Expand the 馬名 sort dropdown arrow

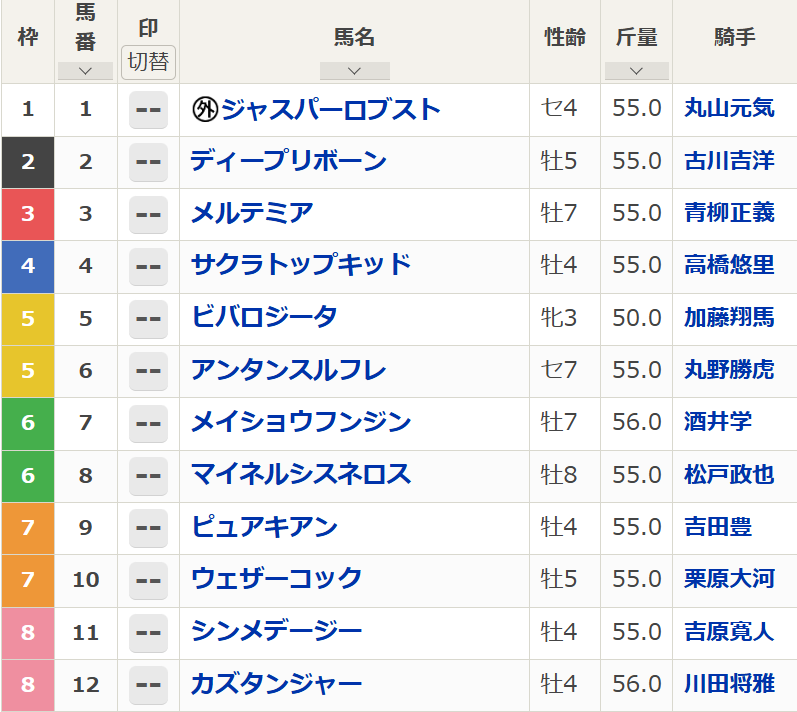point(354,71)
